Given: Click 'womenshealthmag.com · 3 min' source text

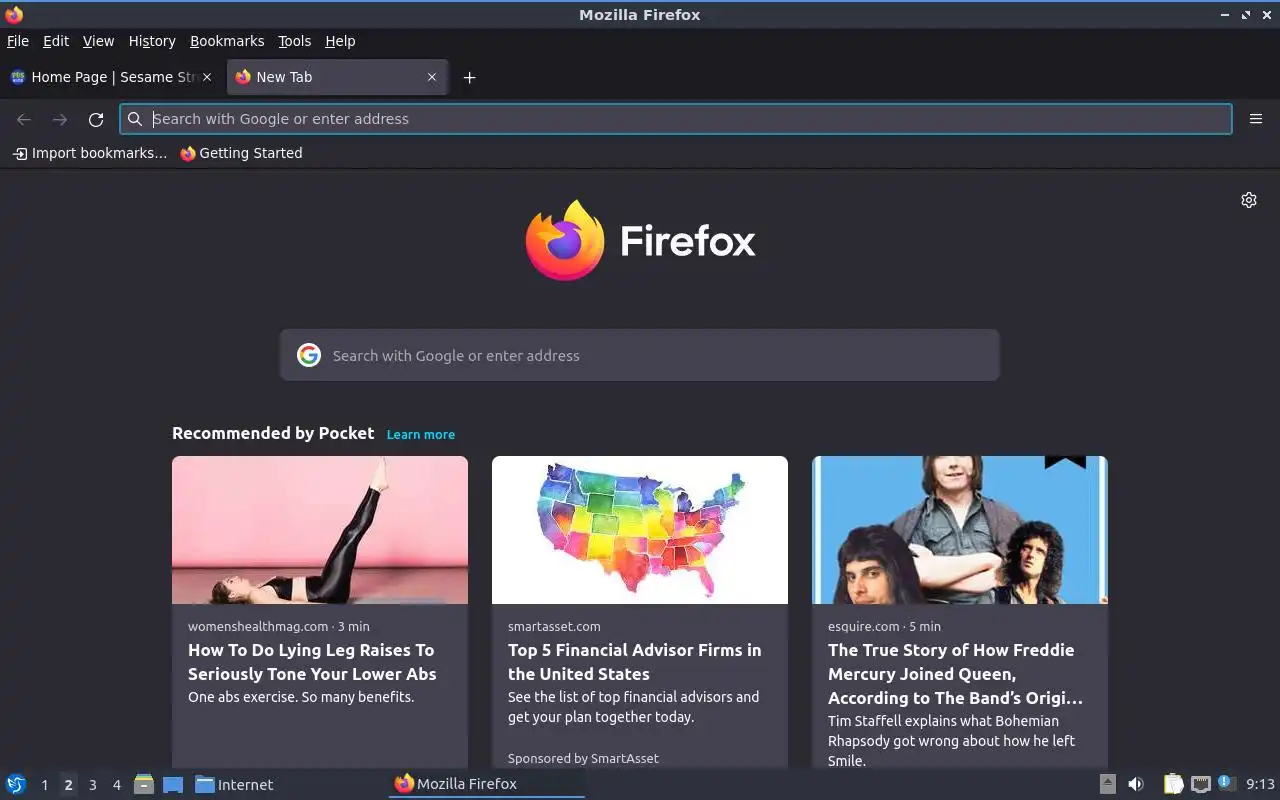Looking at the screenshot, I should (x=279, y=626).
